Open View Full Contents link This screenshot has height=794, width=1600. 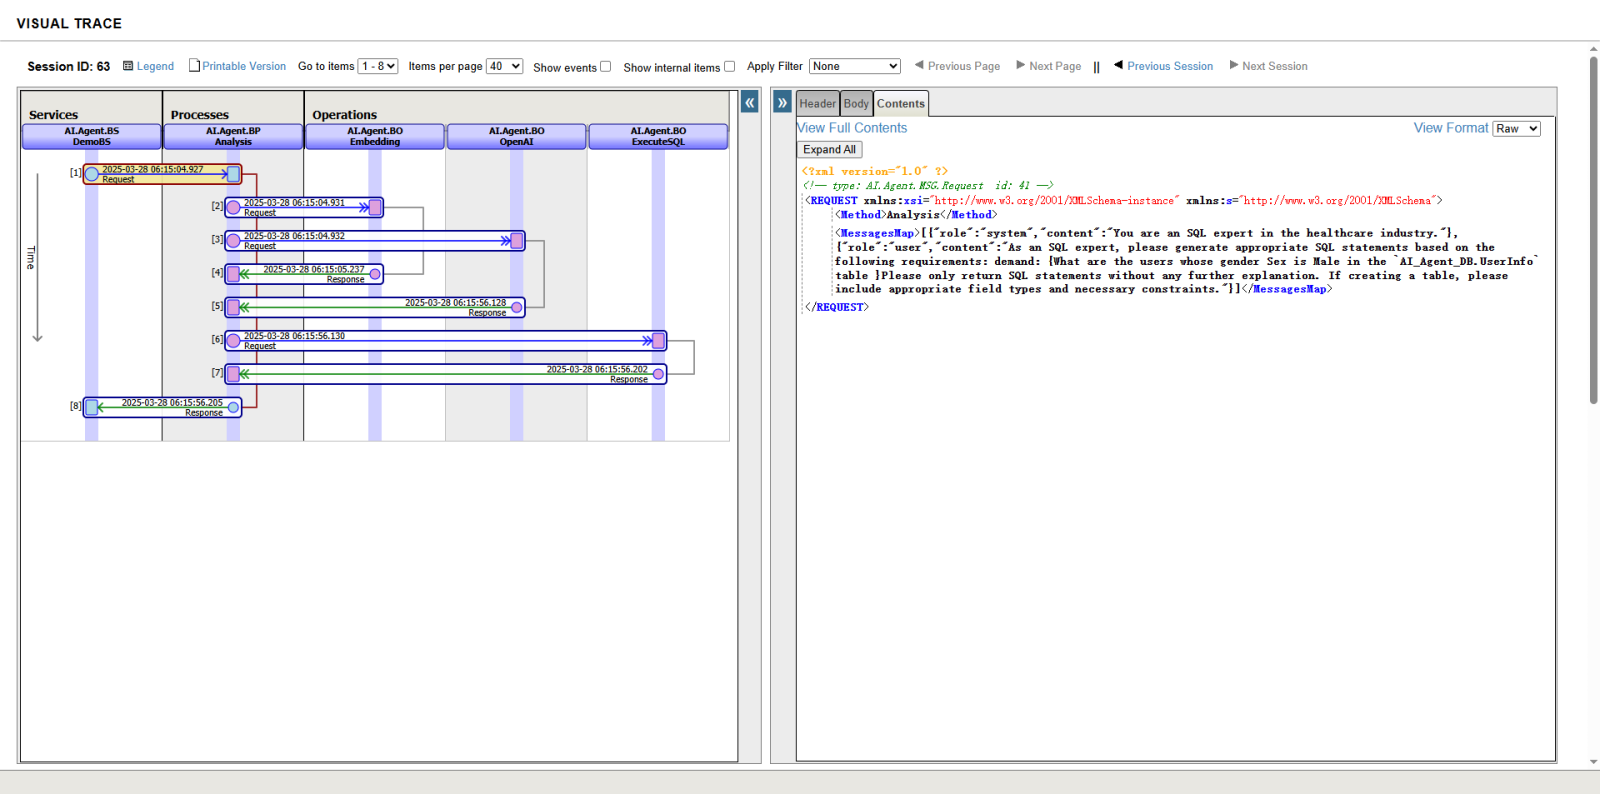[x=852, y=128]
